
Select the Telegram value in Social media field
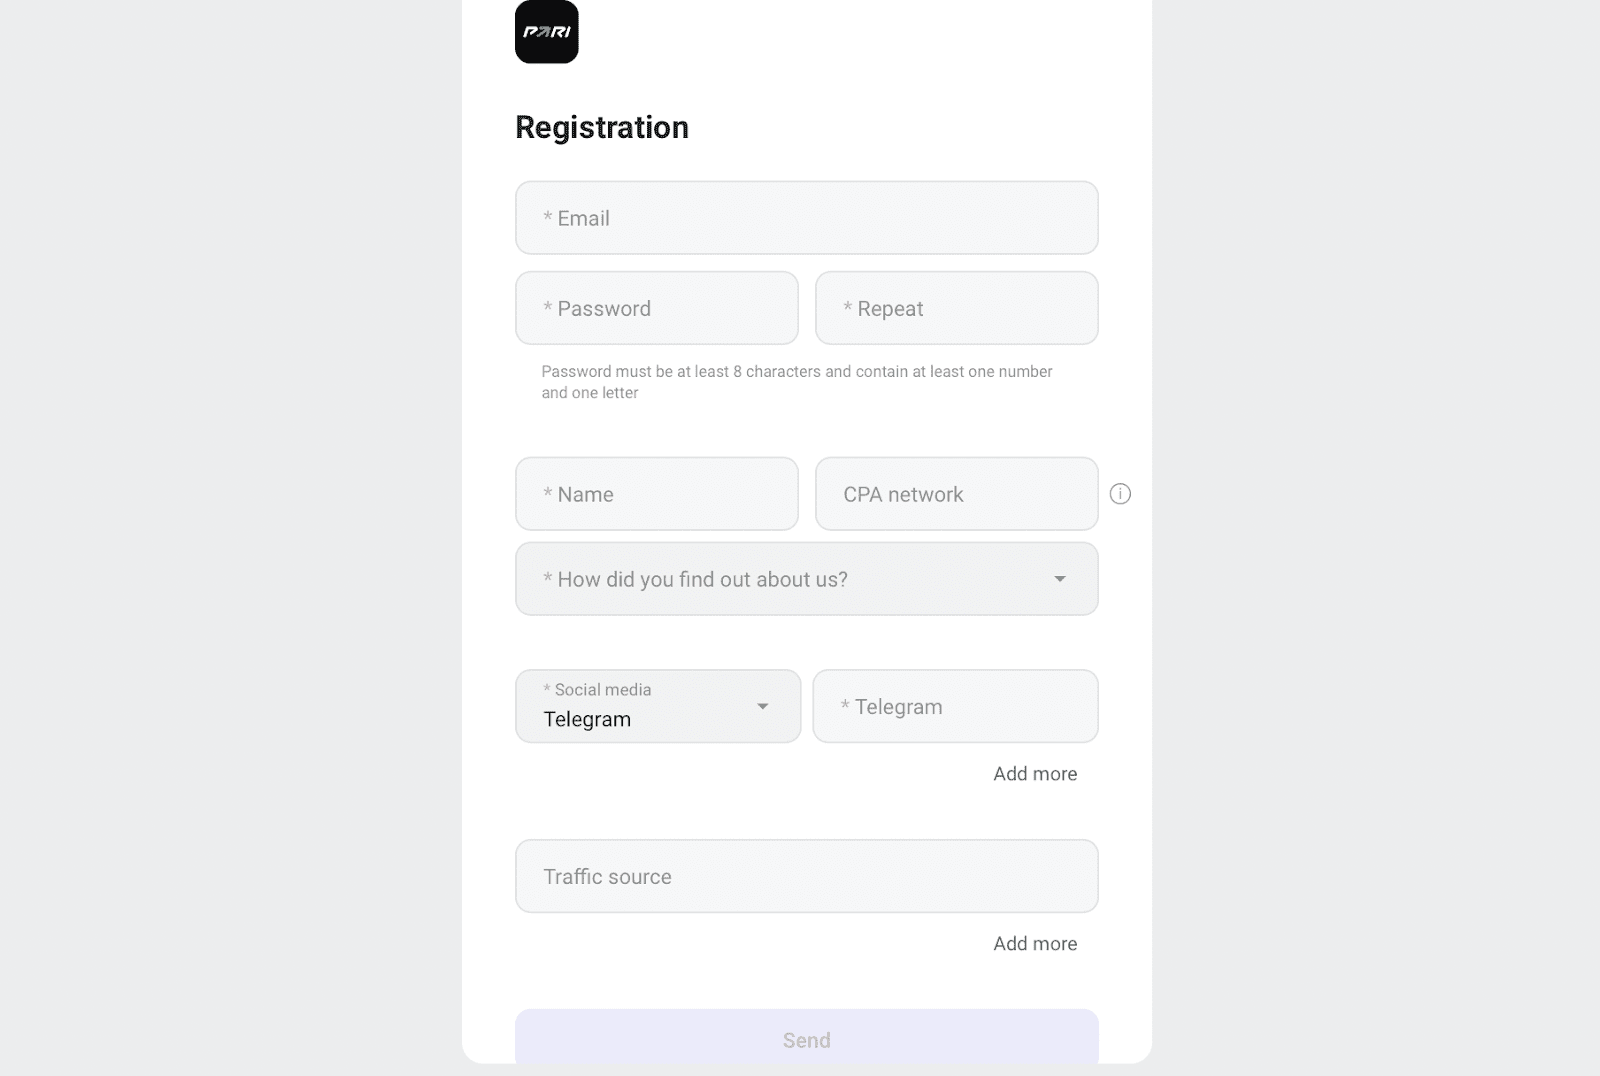[586, 719]
